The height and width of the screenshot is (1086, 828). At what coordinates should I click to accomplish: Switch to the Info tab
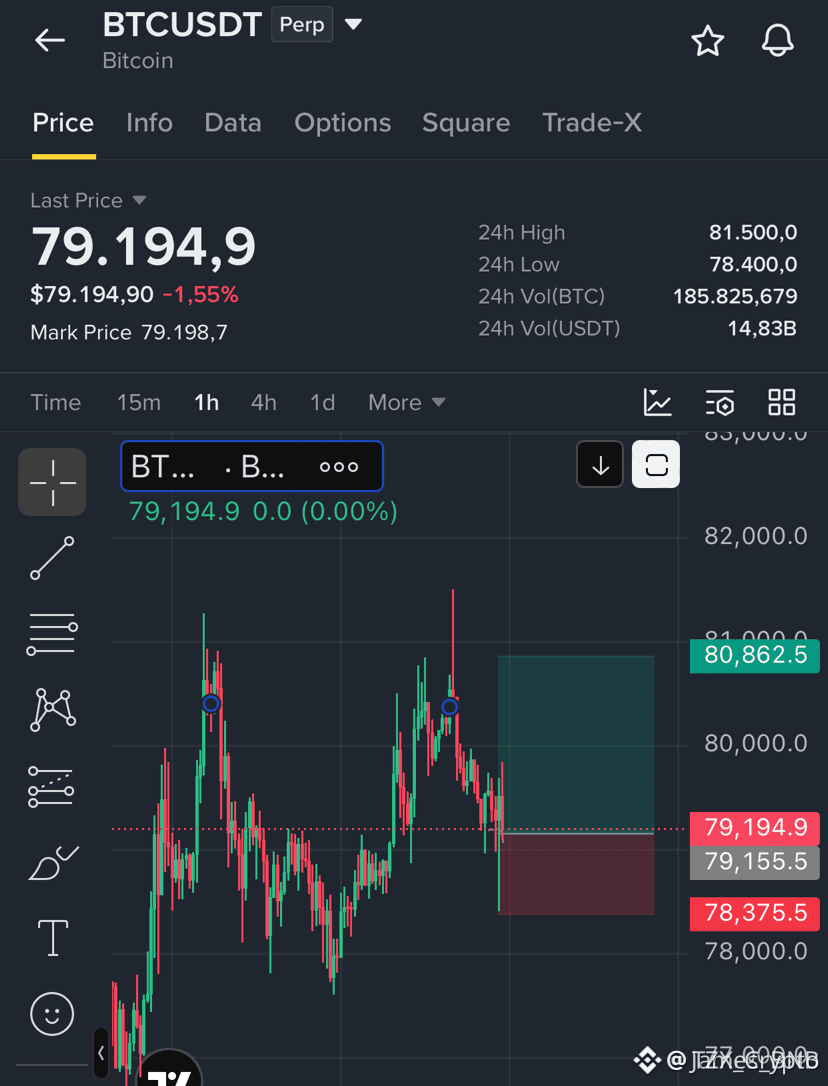pos(149,123)
